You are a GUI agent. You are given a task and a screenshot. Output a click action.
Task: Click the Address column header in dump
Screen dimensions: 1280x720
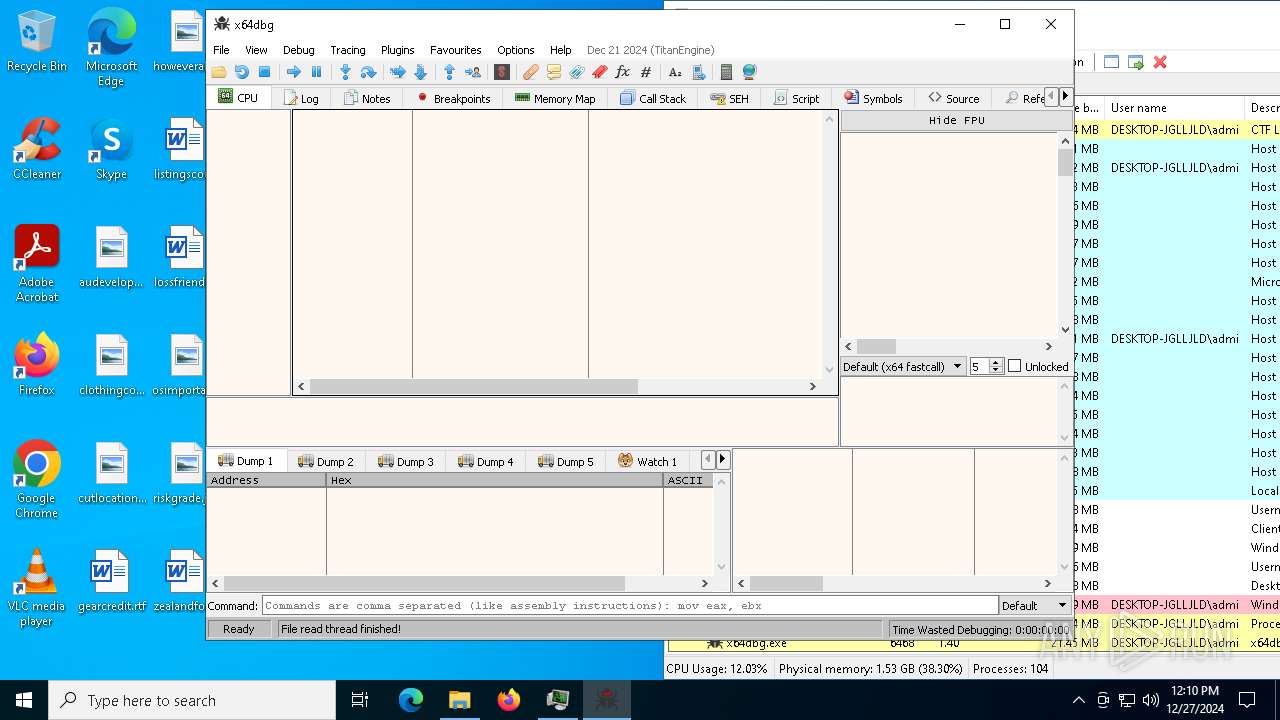266,480
